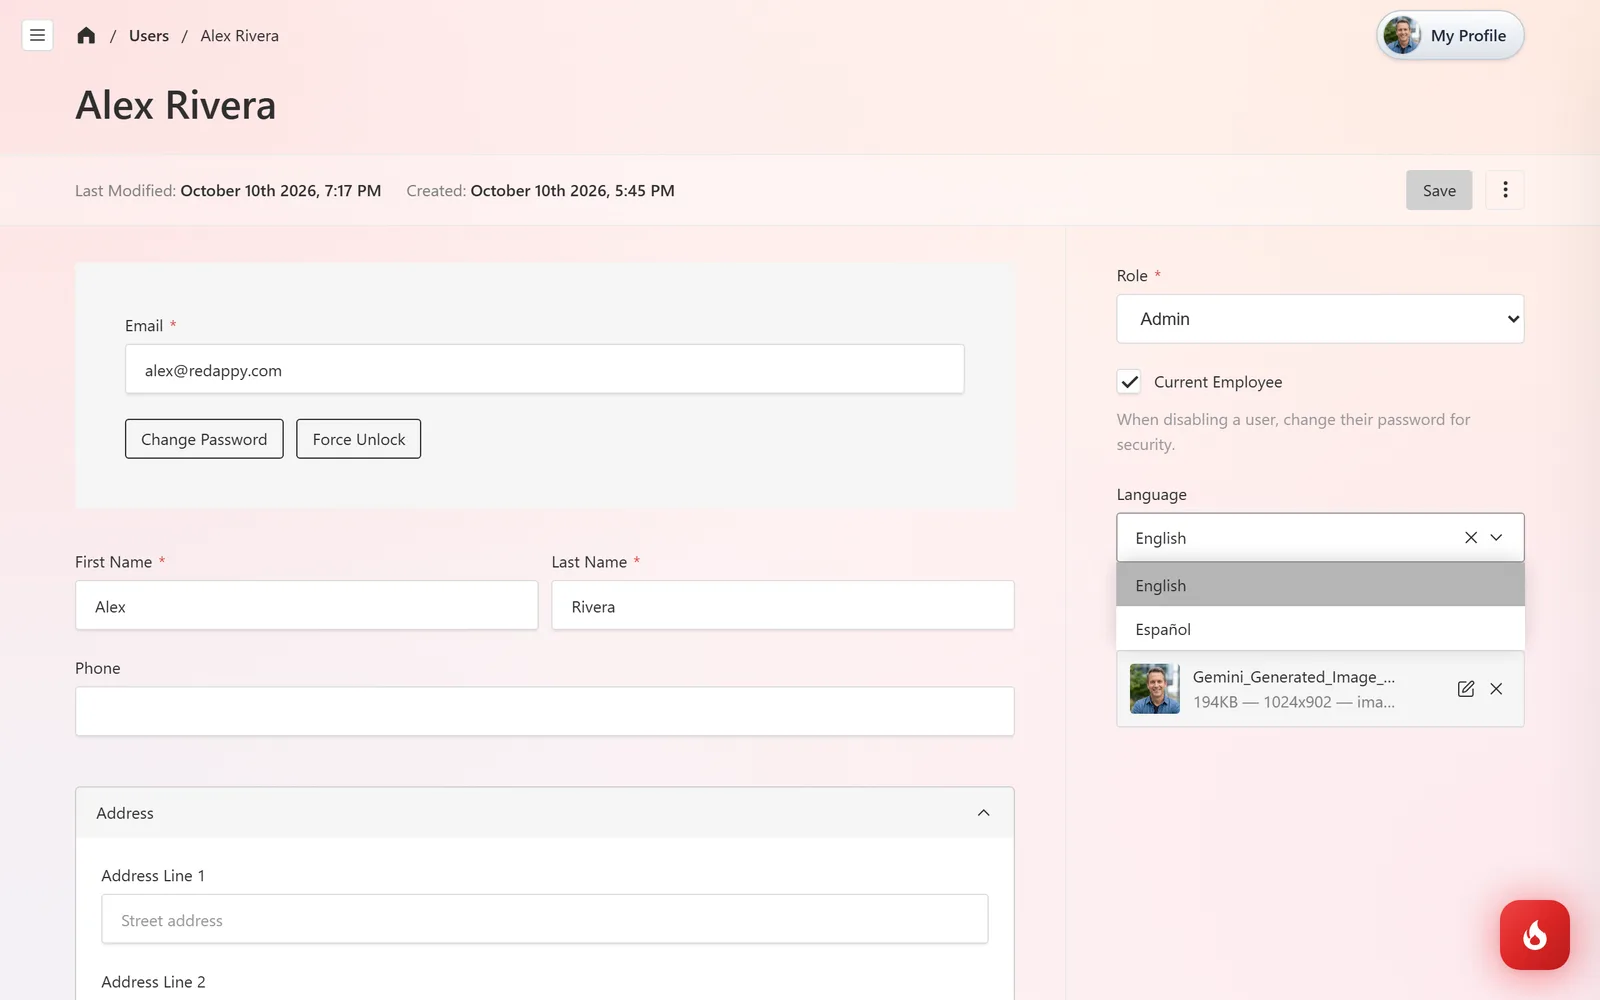Click Change Password button
Image resolution: width=1600 pixels, height=1000 pixels.
click(x=204, y=439)
